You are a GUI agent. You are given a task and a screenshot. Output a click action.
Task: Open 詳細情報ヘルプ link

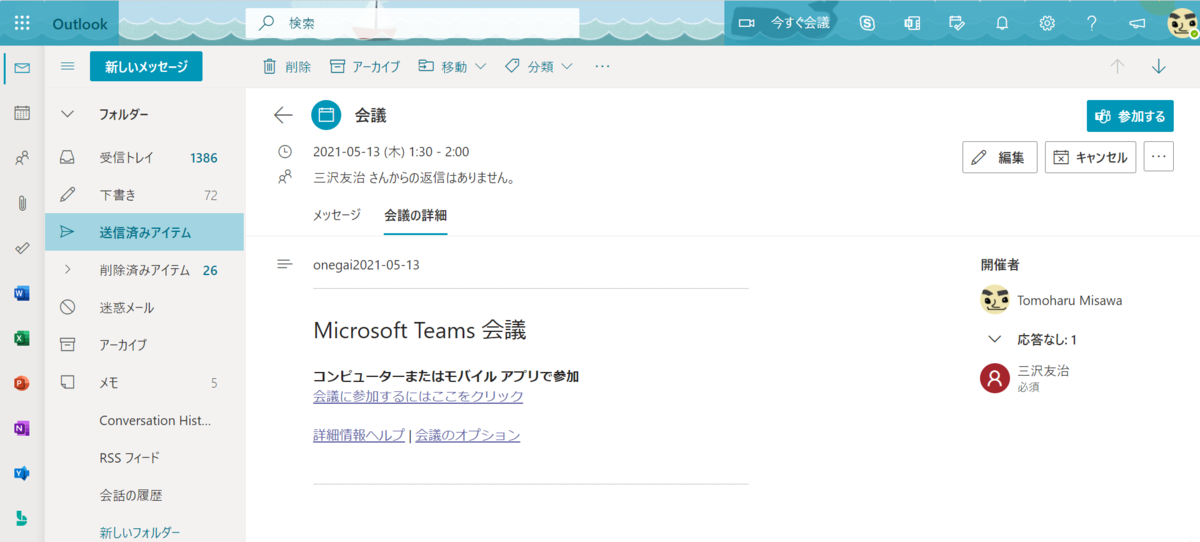pyautogui.click(x=359, y=435)
